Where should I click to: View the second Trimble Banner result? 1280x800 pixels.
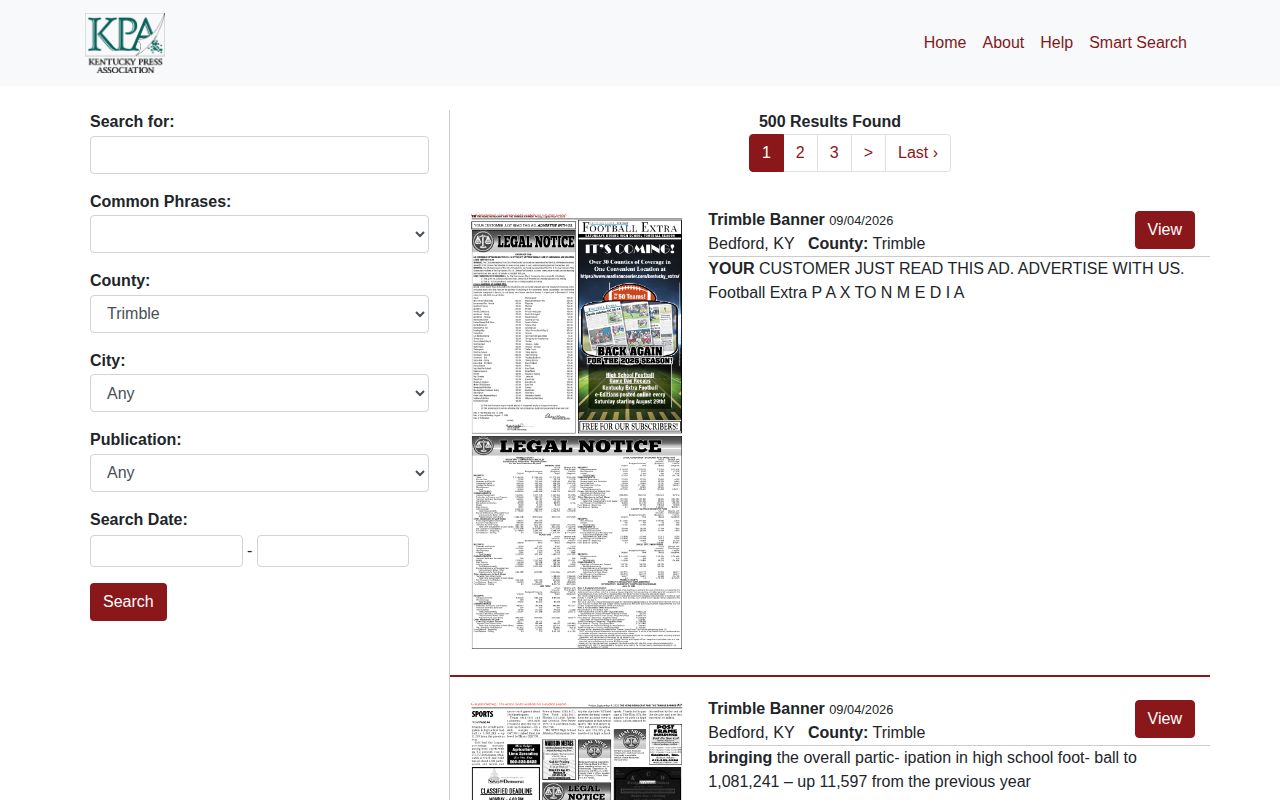point(1165,719)
